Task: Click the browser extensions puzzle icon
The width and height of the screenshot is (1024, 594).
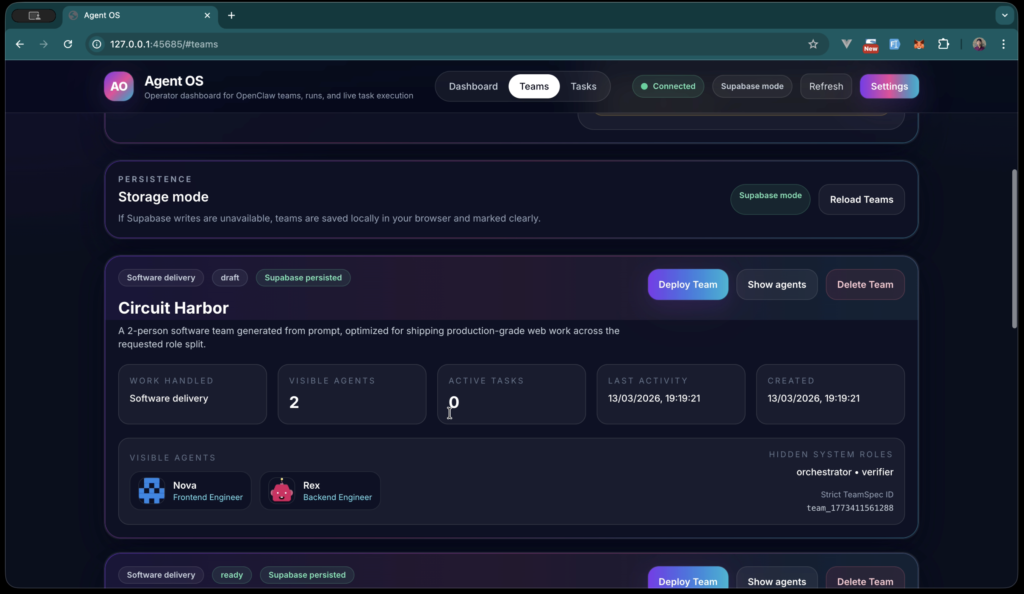Action: pos(943,44)
